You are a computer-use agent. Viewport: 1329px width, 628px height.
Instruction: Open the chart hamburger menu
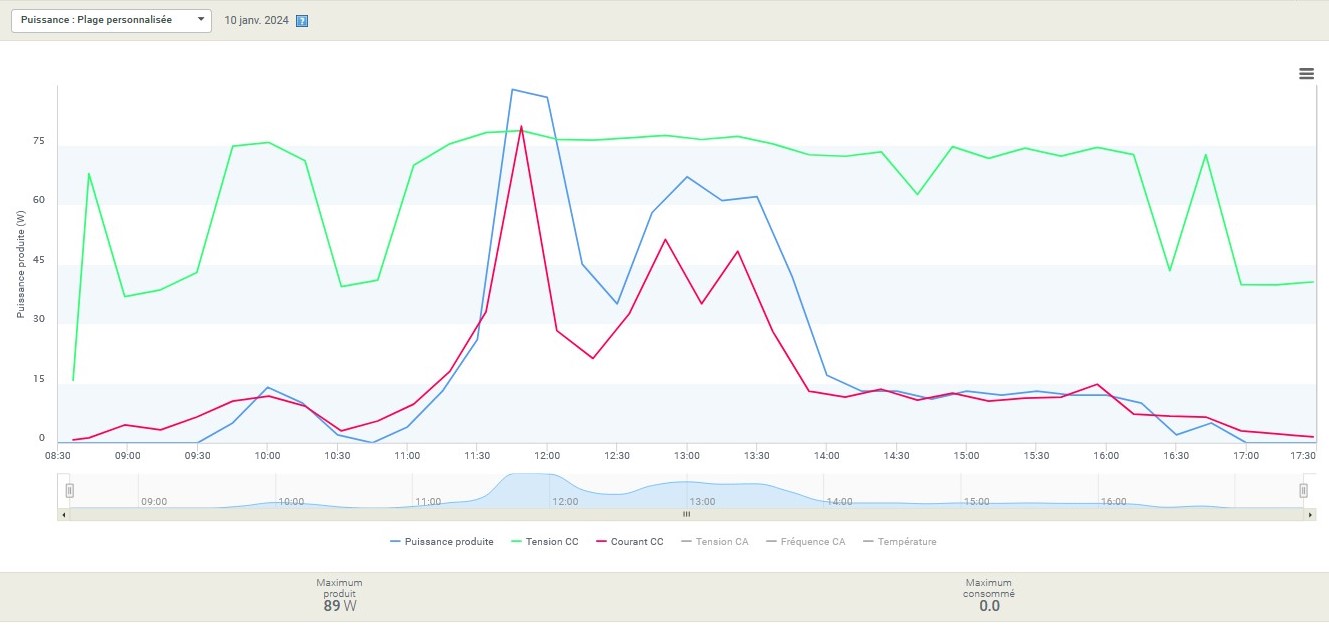1306,73
